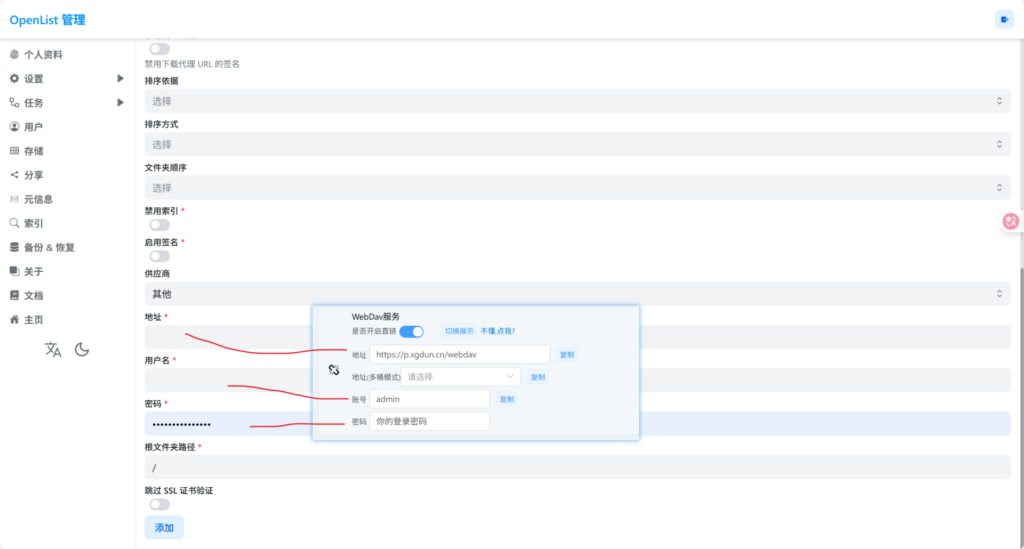Copy the WebDav 地址 with 复制 button
1024x549 pixels.
point(567,354)
